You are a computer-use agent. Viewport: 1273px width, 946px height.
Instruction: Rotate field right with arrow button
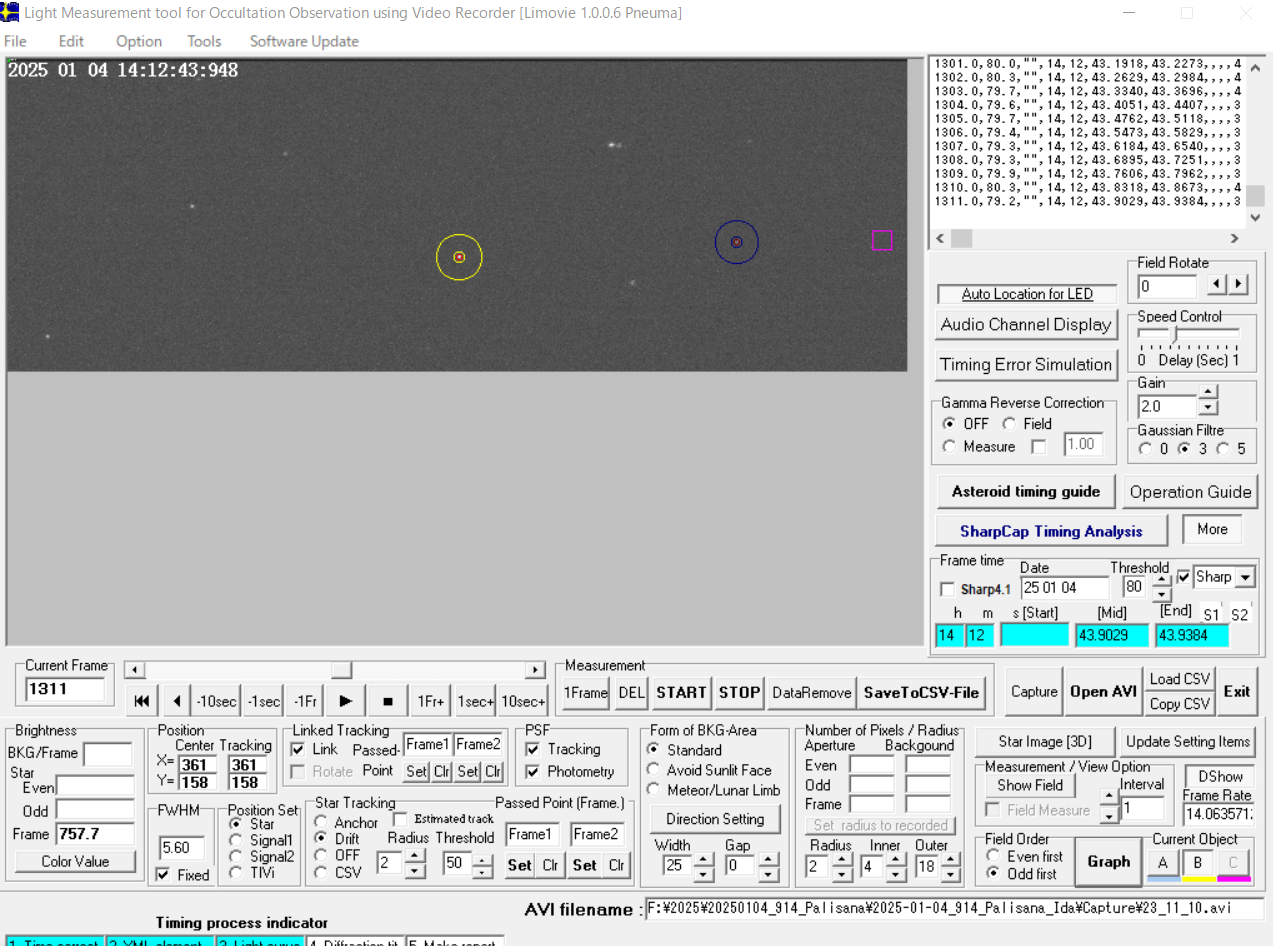point(1239,284)
